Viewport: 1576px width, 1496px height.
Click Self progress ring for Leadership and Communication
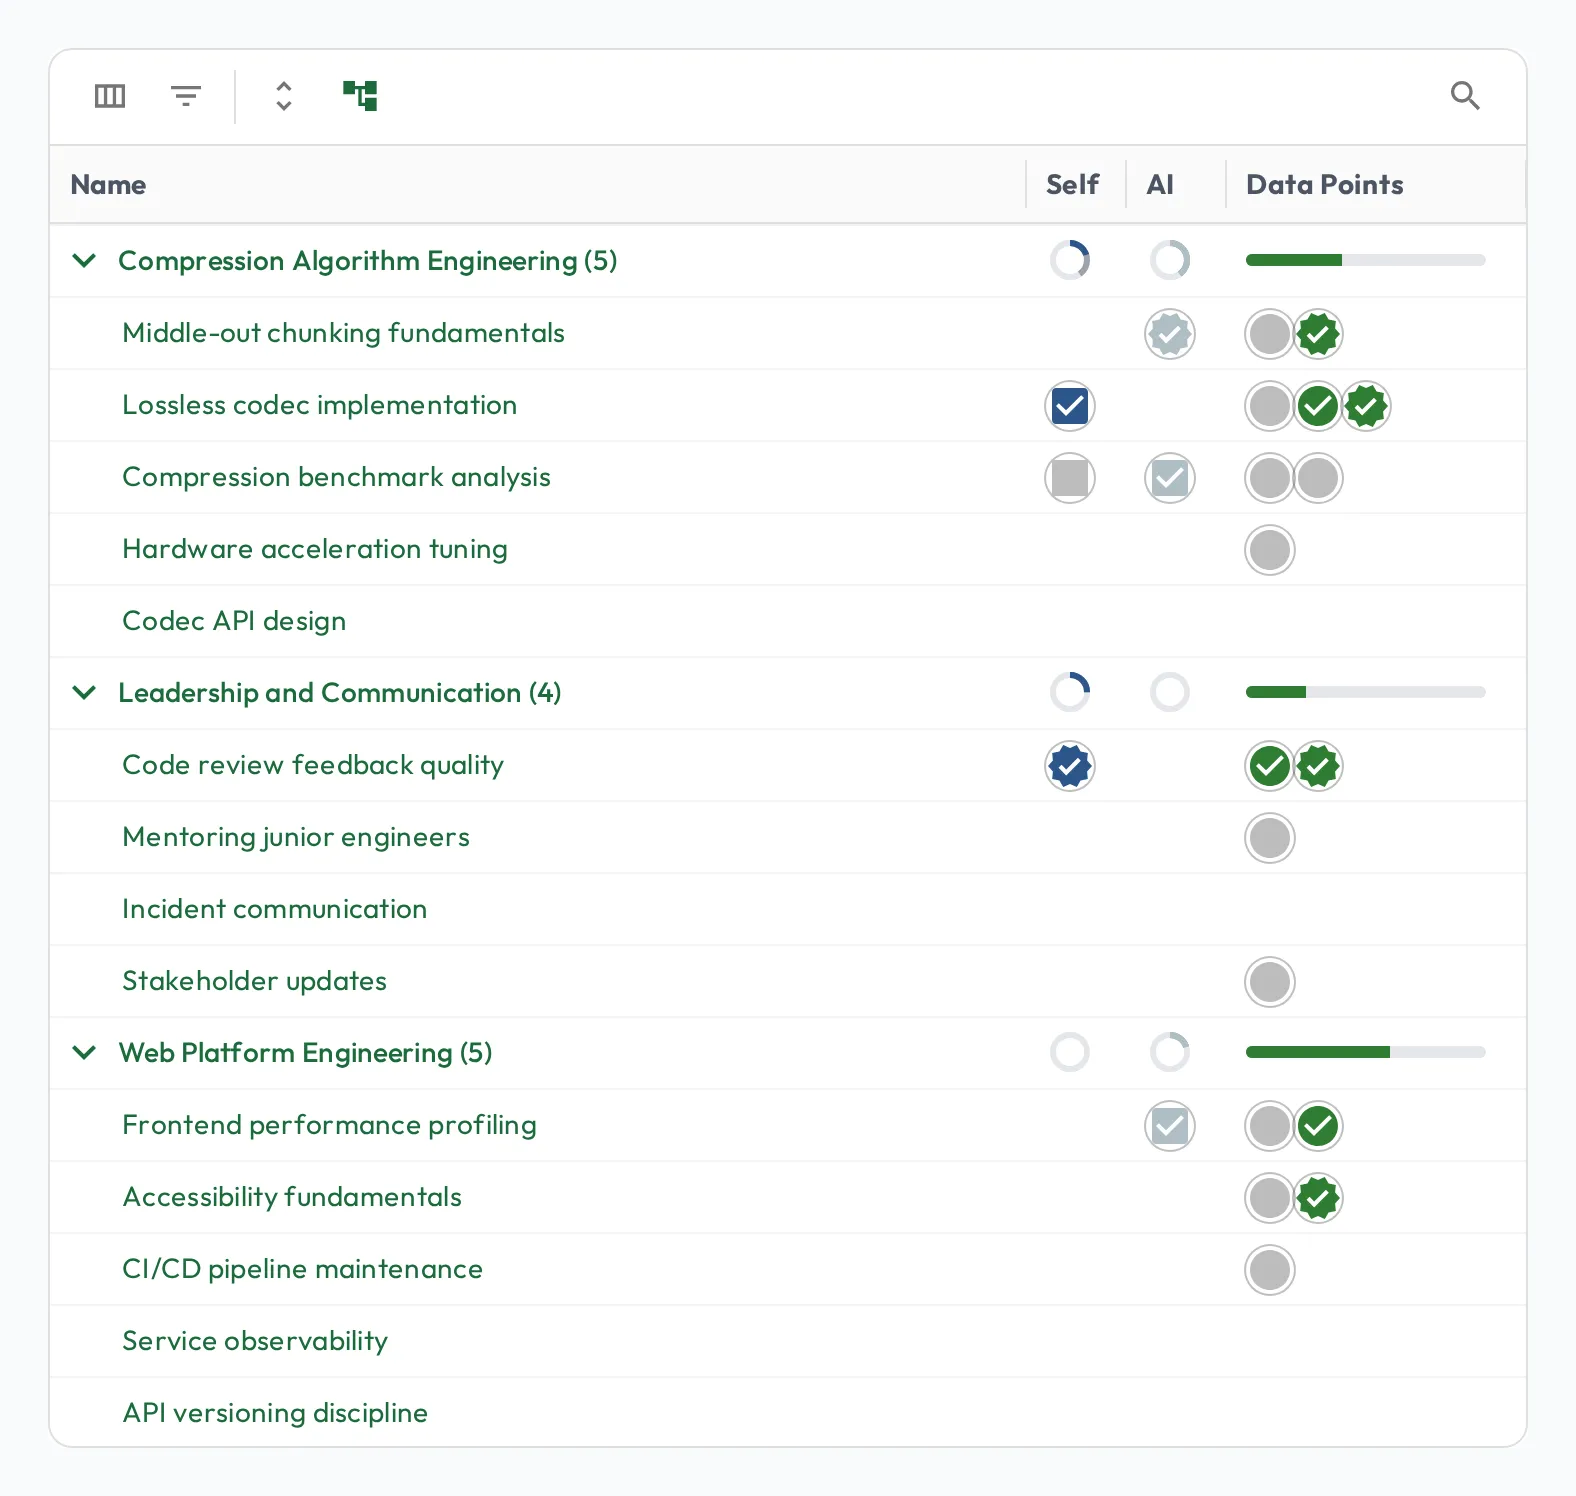tap(1070, 692)
